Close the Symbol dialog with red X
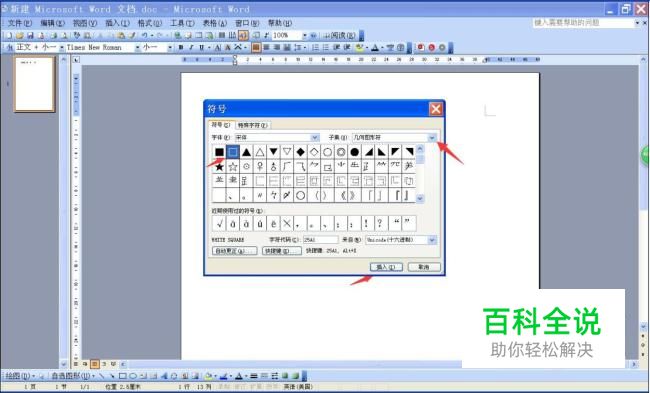 click(436, 109)
